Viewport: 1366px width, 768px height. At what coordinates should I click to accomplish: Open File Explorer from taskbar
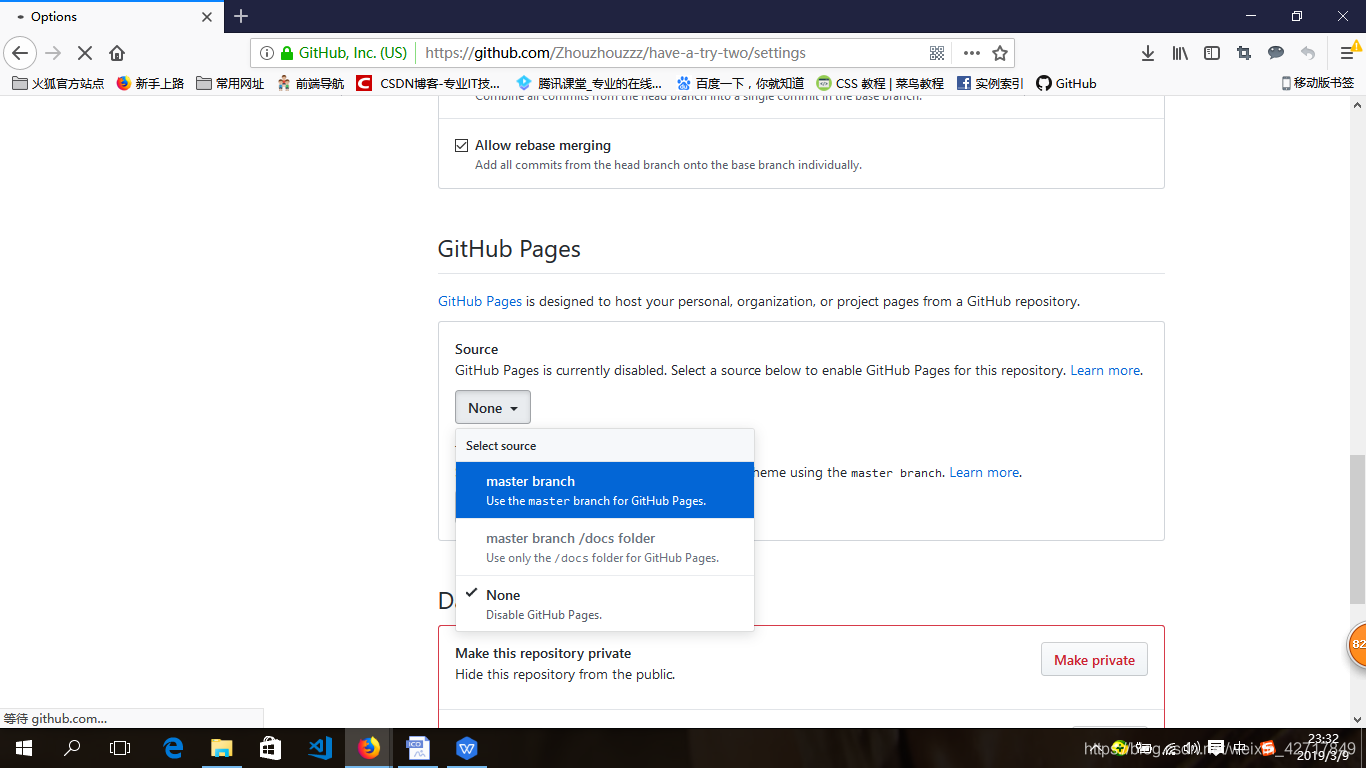(x=222, y=747)
